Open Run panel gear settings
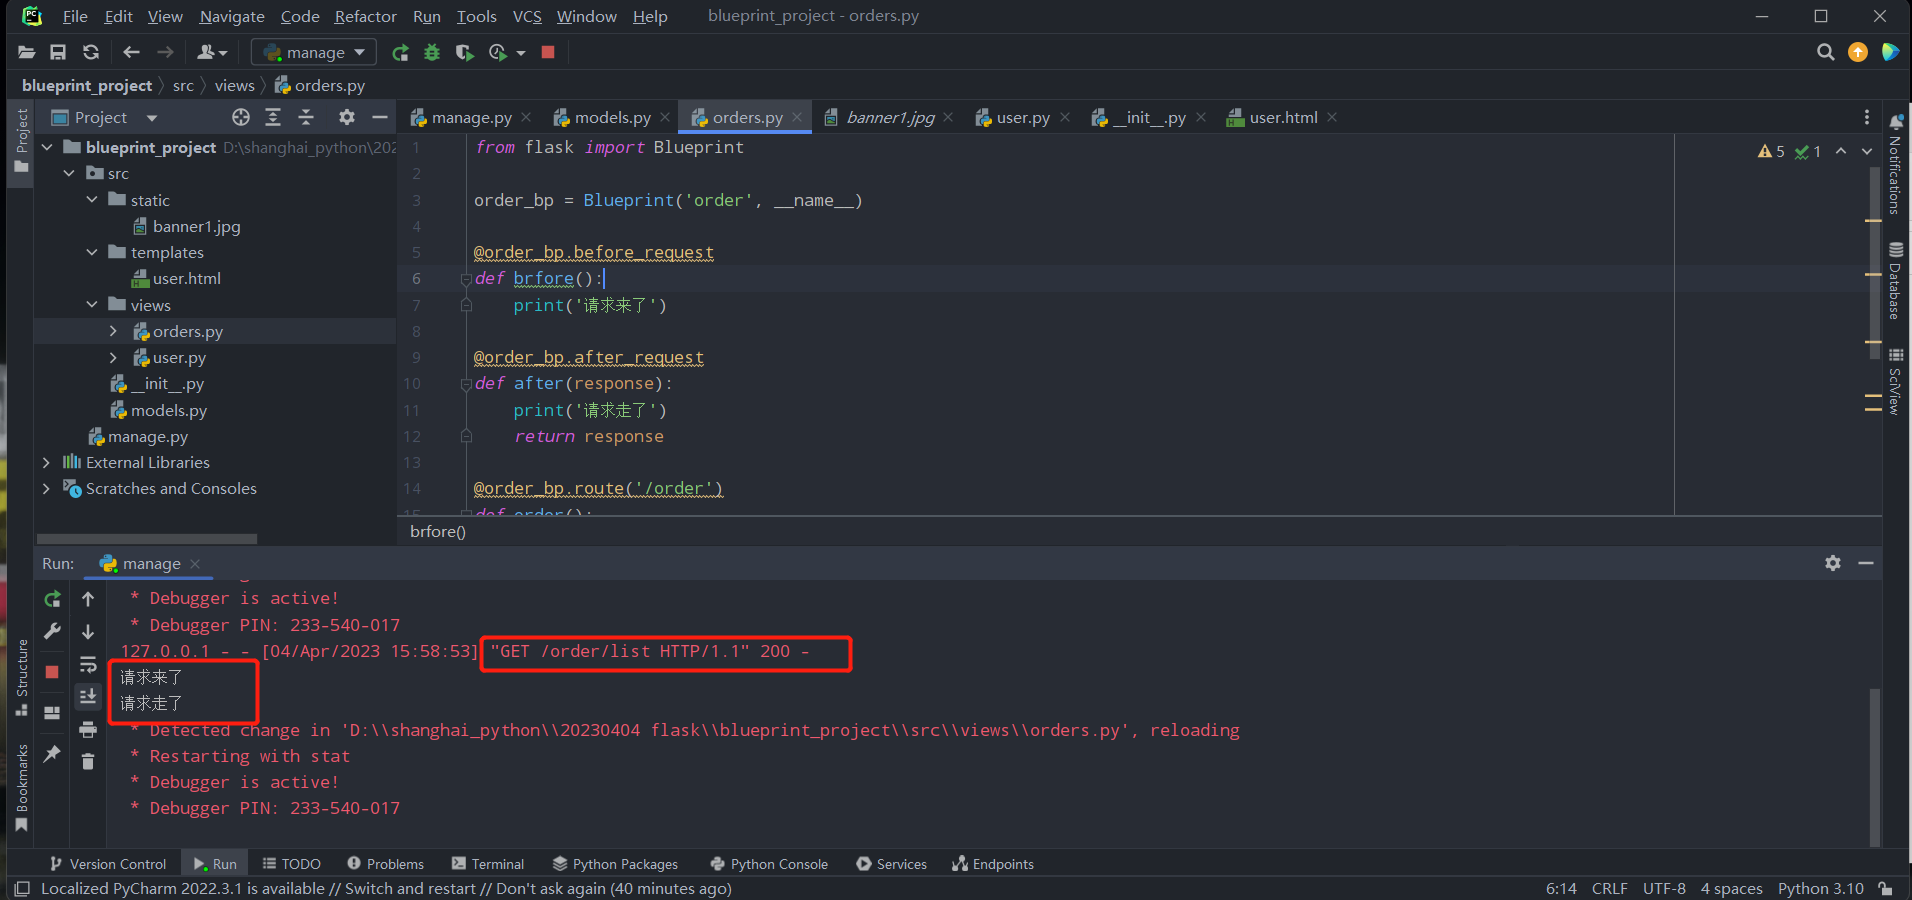This screenshot has height=900, width=1912. 1833,563
